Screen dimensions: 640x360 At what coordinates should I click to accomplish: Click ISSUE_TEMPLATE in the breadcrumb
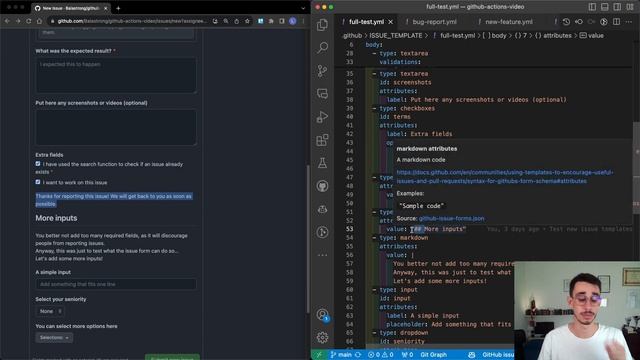[396, 36]
